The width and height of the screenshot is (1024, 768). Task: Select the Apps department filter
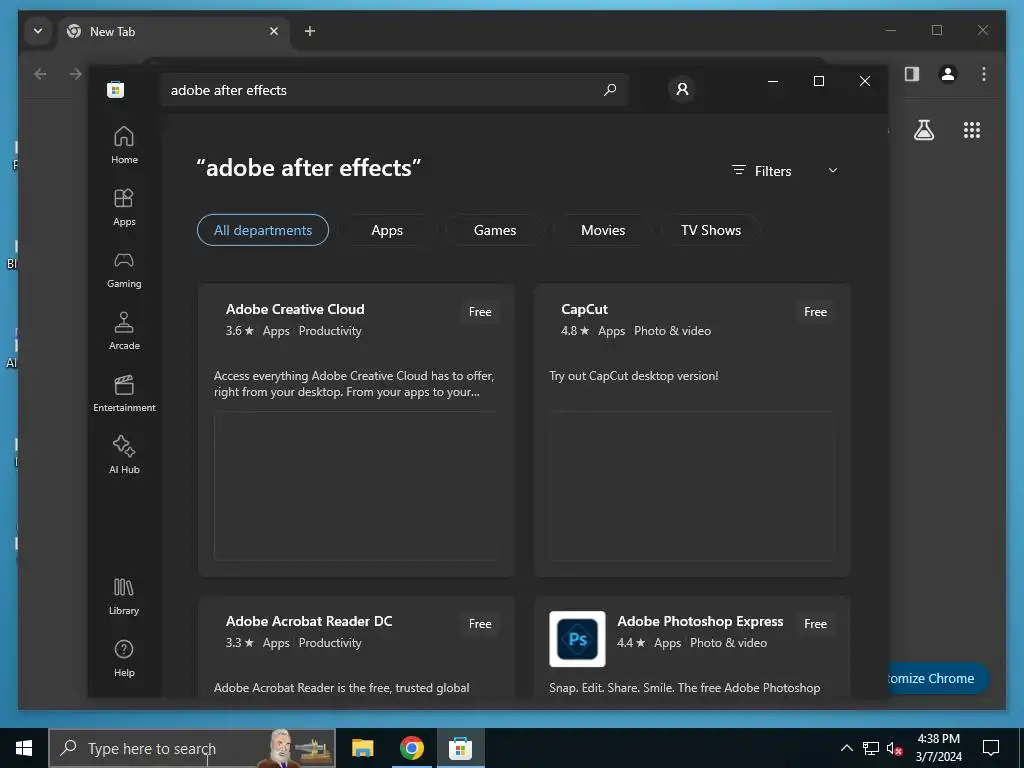click(x=387, y=230)
